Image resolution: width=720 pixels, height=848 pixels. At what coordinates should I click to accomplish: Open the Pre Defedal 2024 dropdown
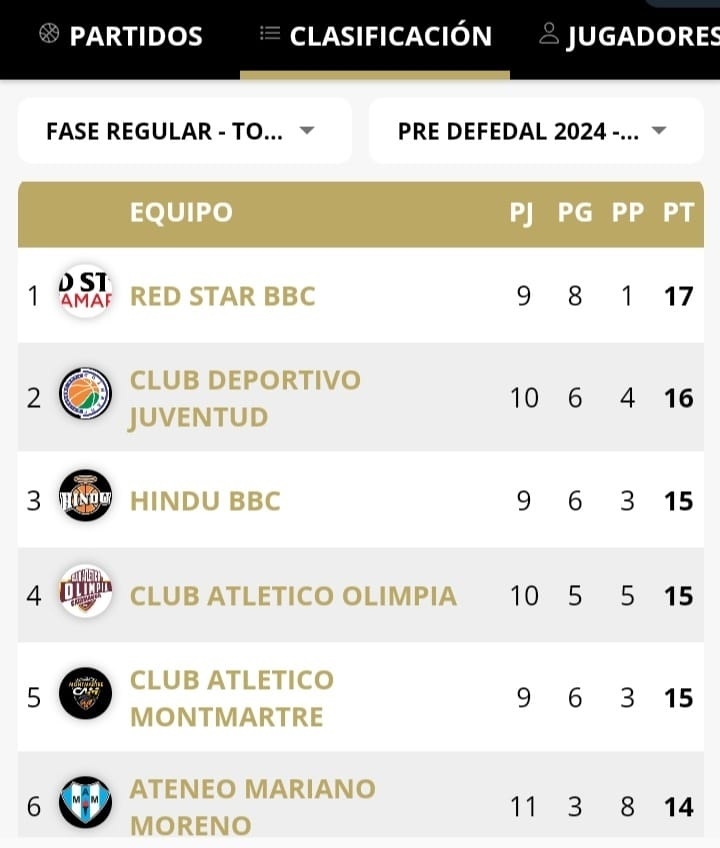pos(535,131)
